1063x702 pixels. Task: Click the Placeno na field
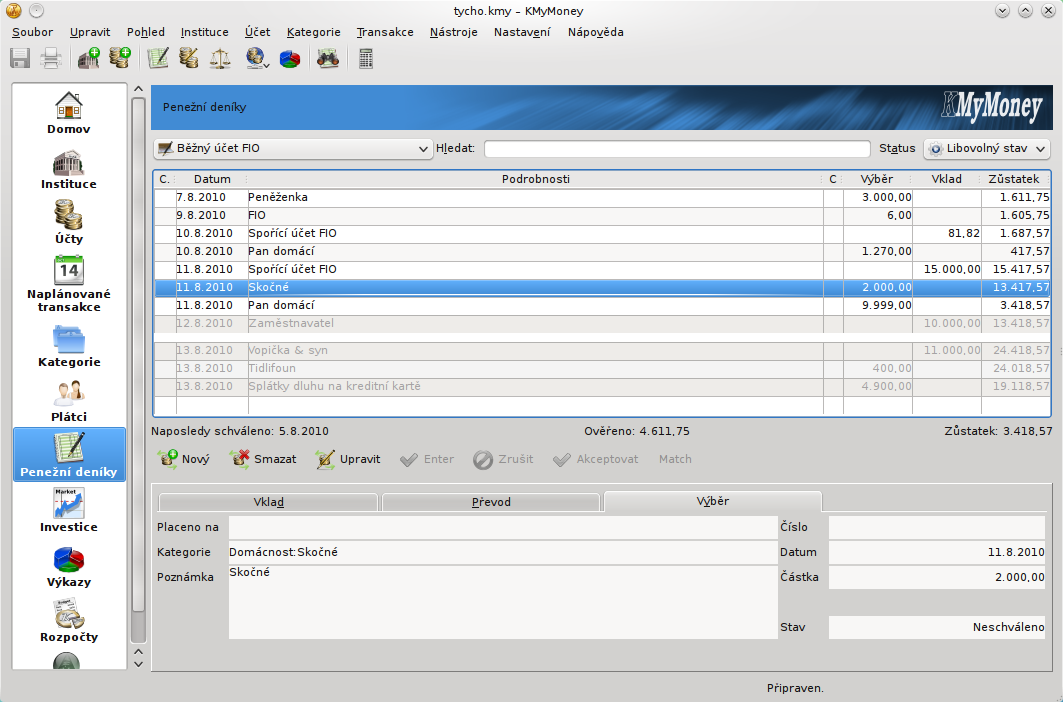click(x=503, y=527)
